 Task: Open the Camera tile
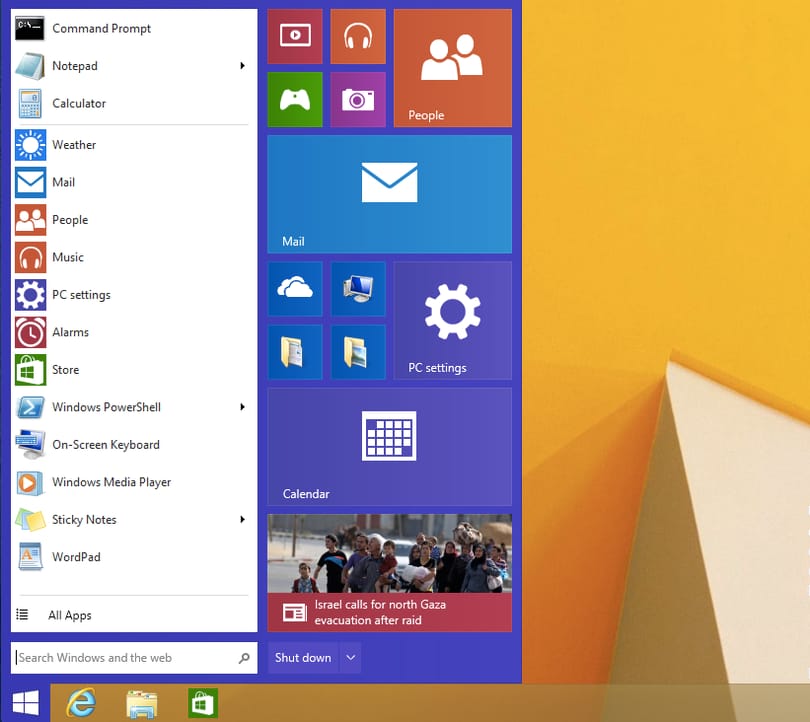tap(358, 100)
